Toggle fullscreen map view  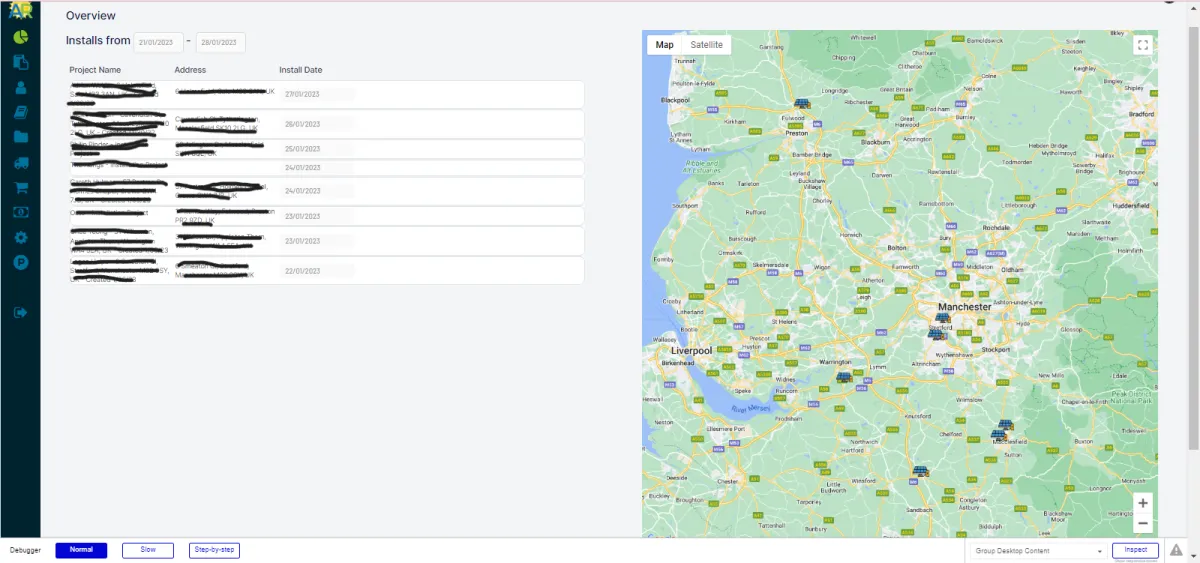click(x=1143, y=45)
